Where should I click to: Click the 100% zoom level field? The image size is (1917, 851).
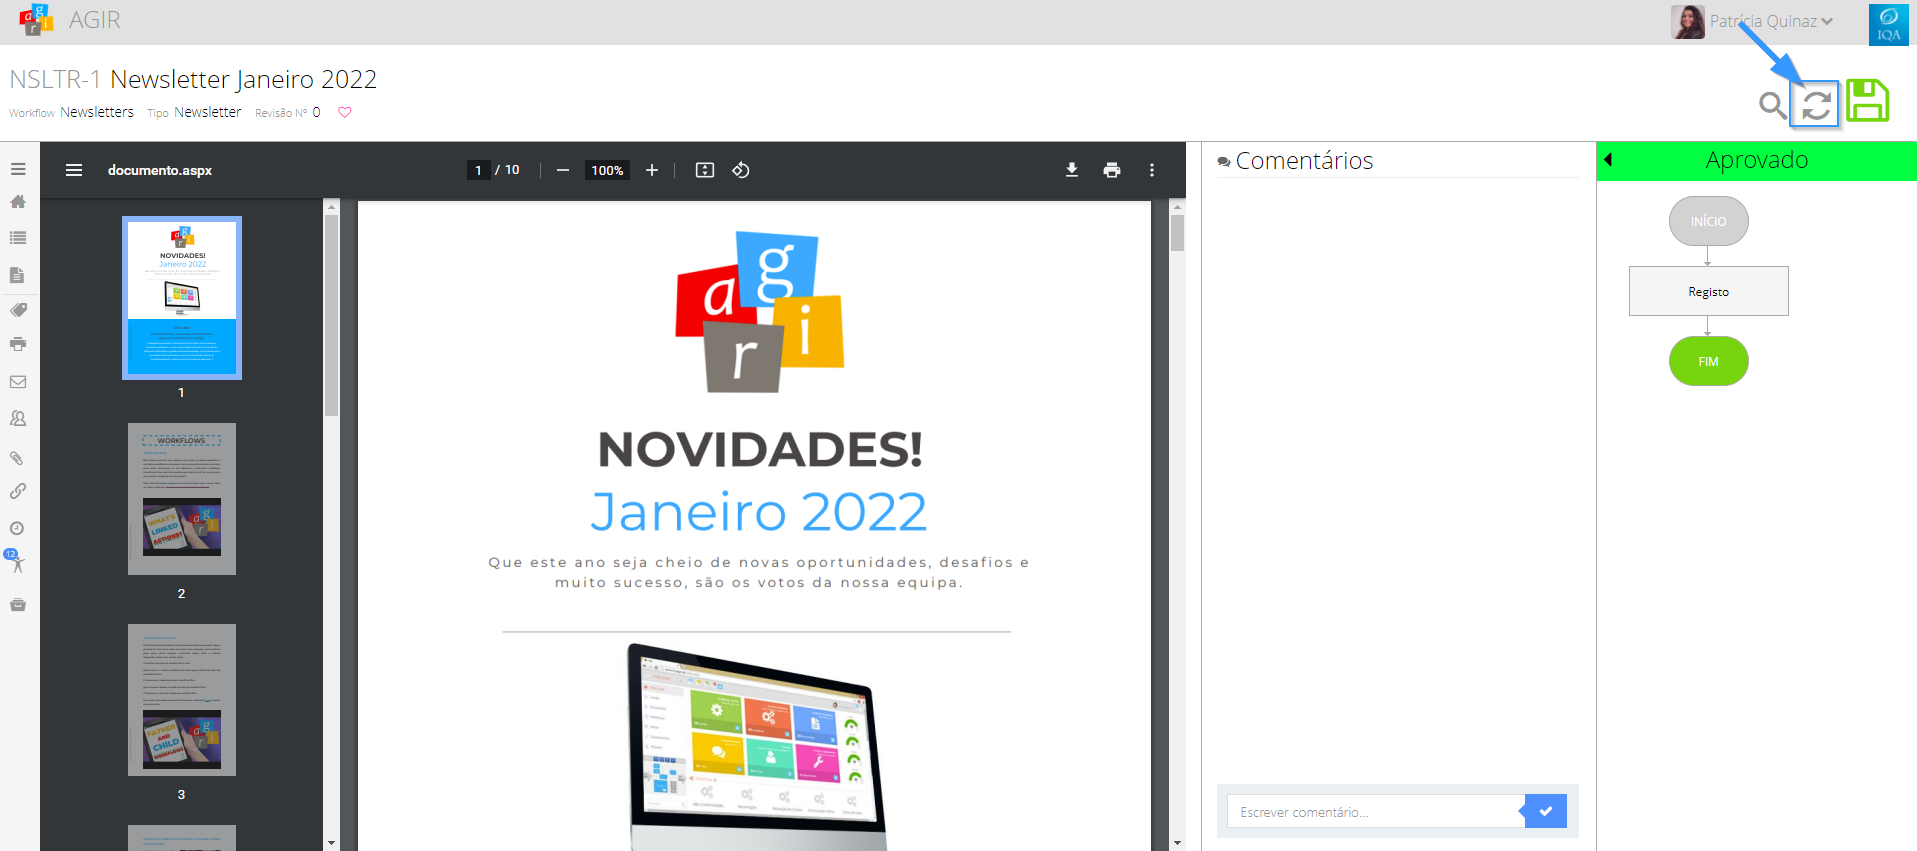point(607,170)
